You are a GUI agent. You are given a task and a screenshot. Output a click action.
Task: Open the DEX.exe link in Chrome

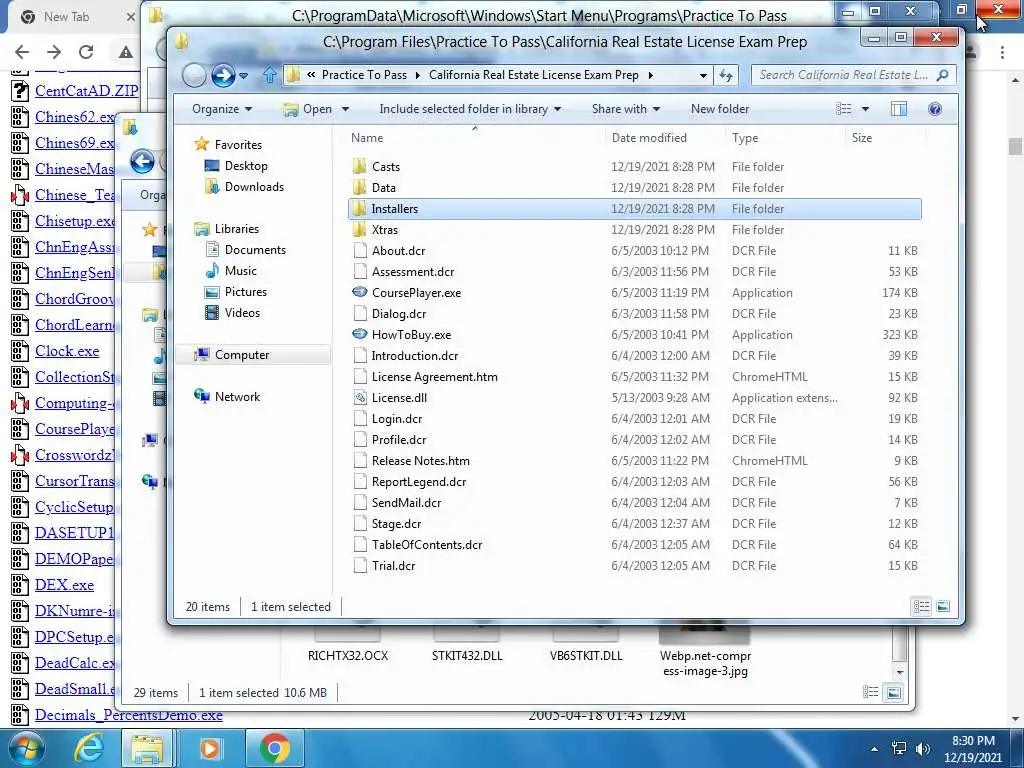pyautogui.click(x=64, y=585)
